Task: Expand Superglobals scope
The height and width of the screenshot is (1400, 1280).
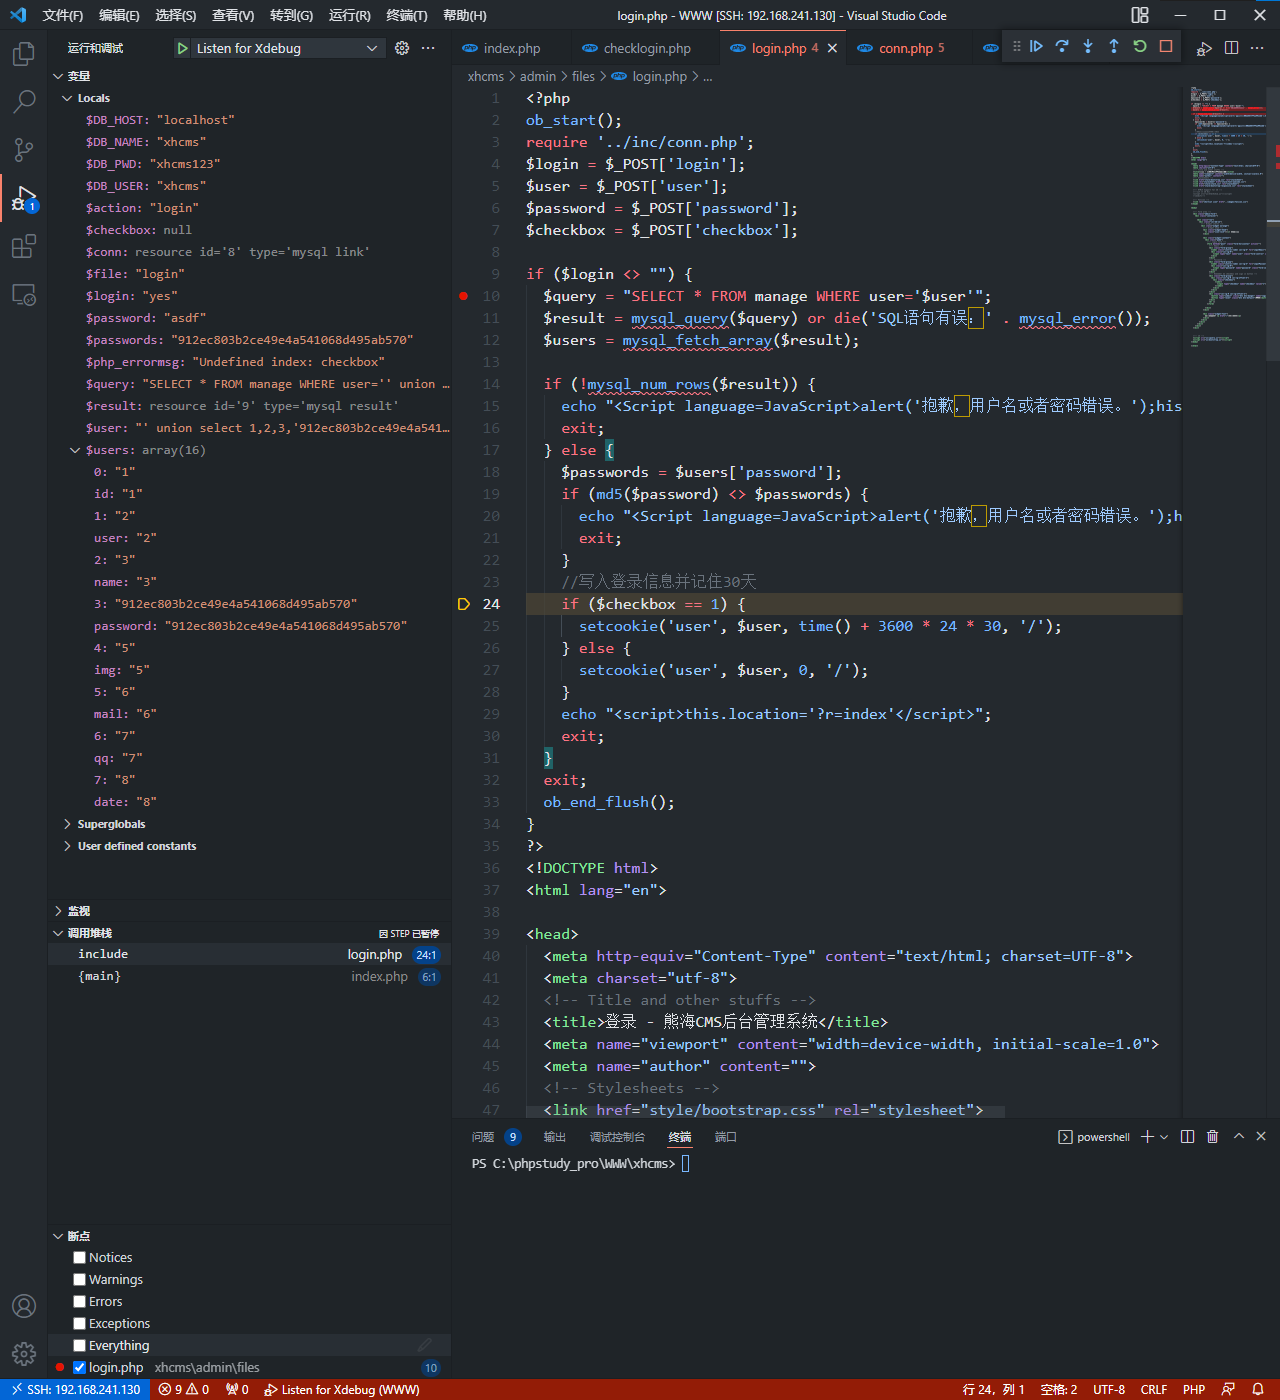Action: [68, 824]
